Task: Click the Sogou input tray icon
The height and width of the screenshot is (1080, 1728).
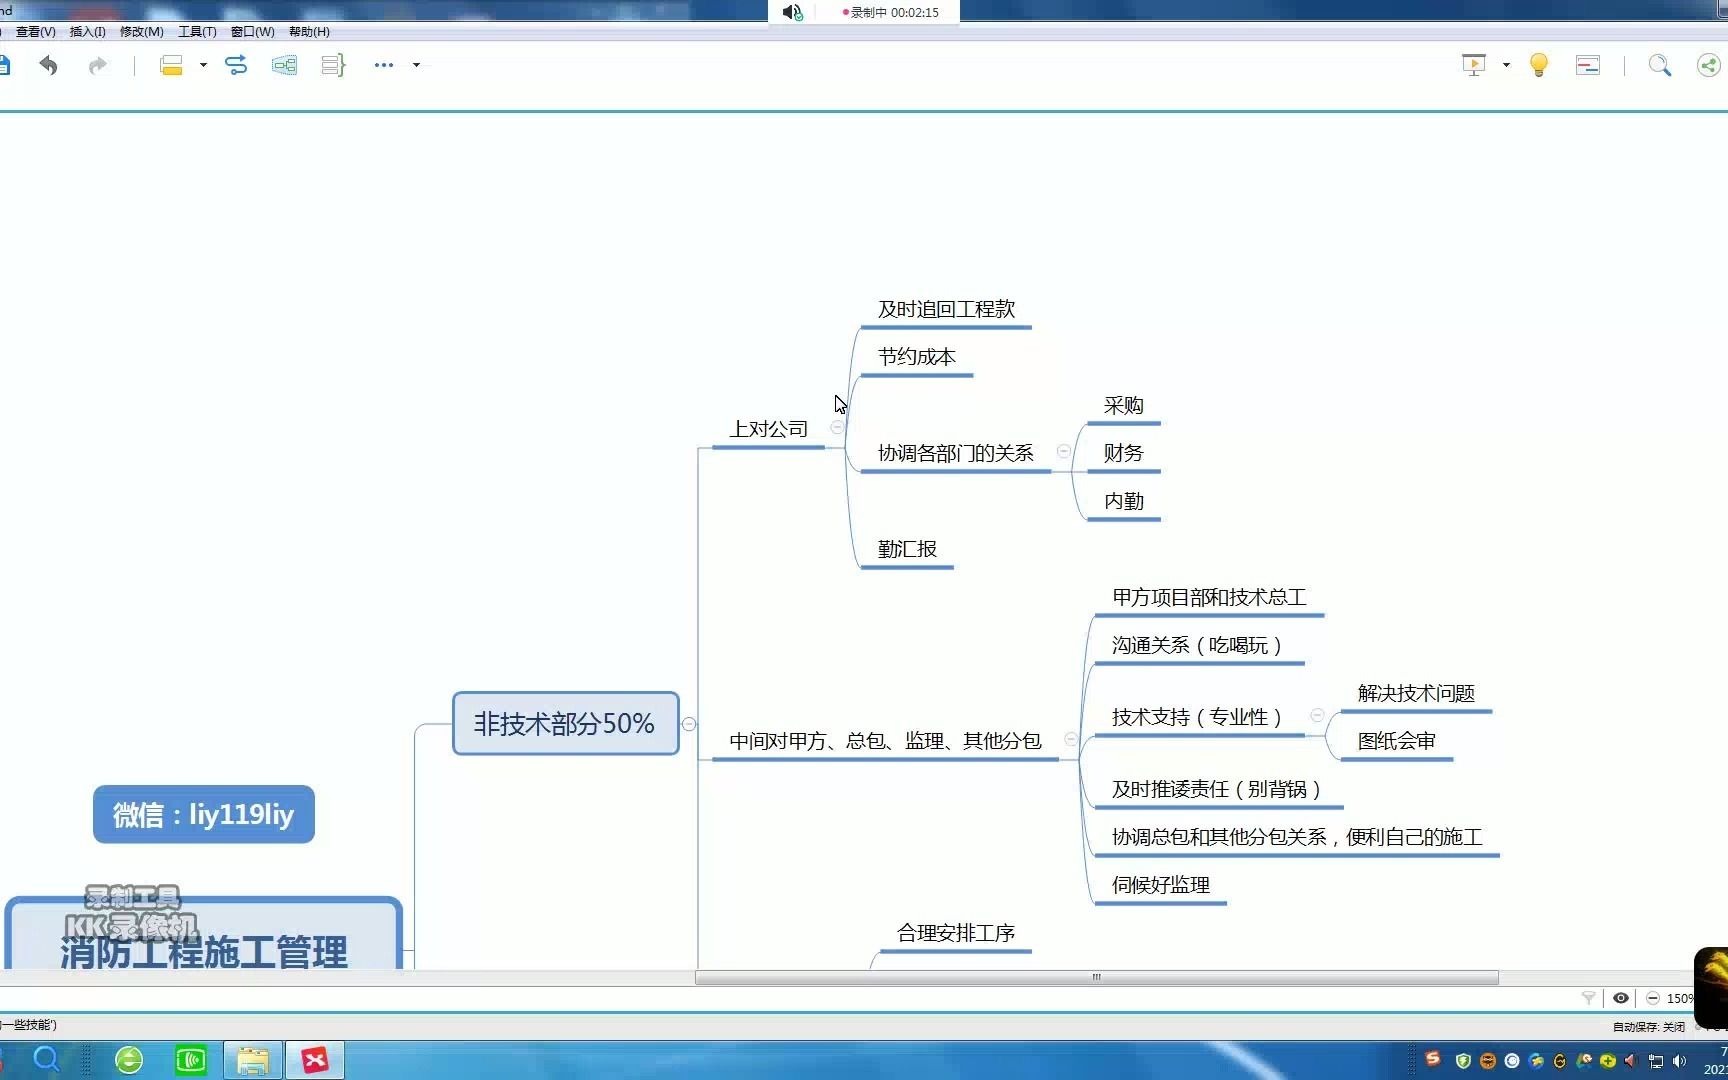Action: click(1433, 1058)
